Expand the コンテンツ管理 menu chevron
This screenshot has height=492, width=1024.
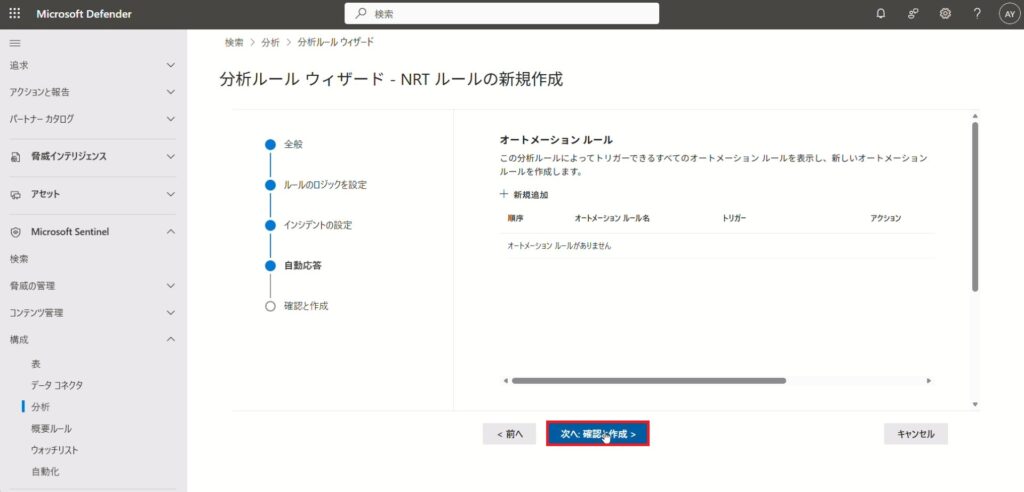[170, 313]
